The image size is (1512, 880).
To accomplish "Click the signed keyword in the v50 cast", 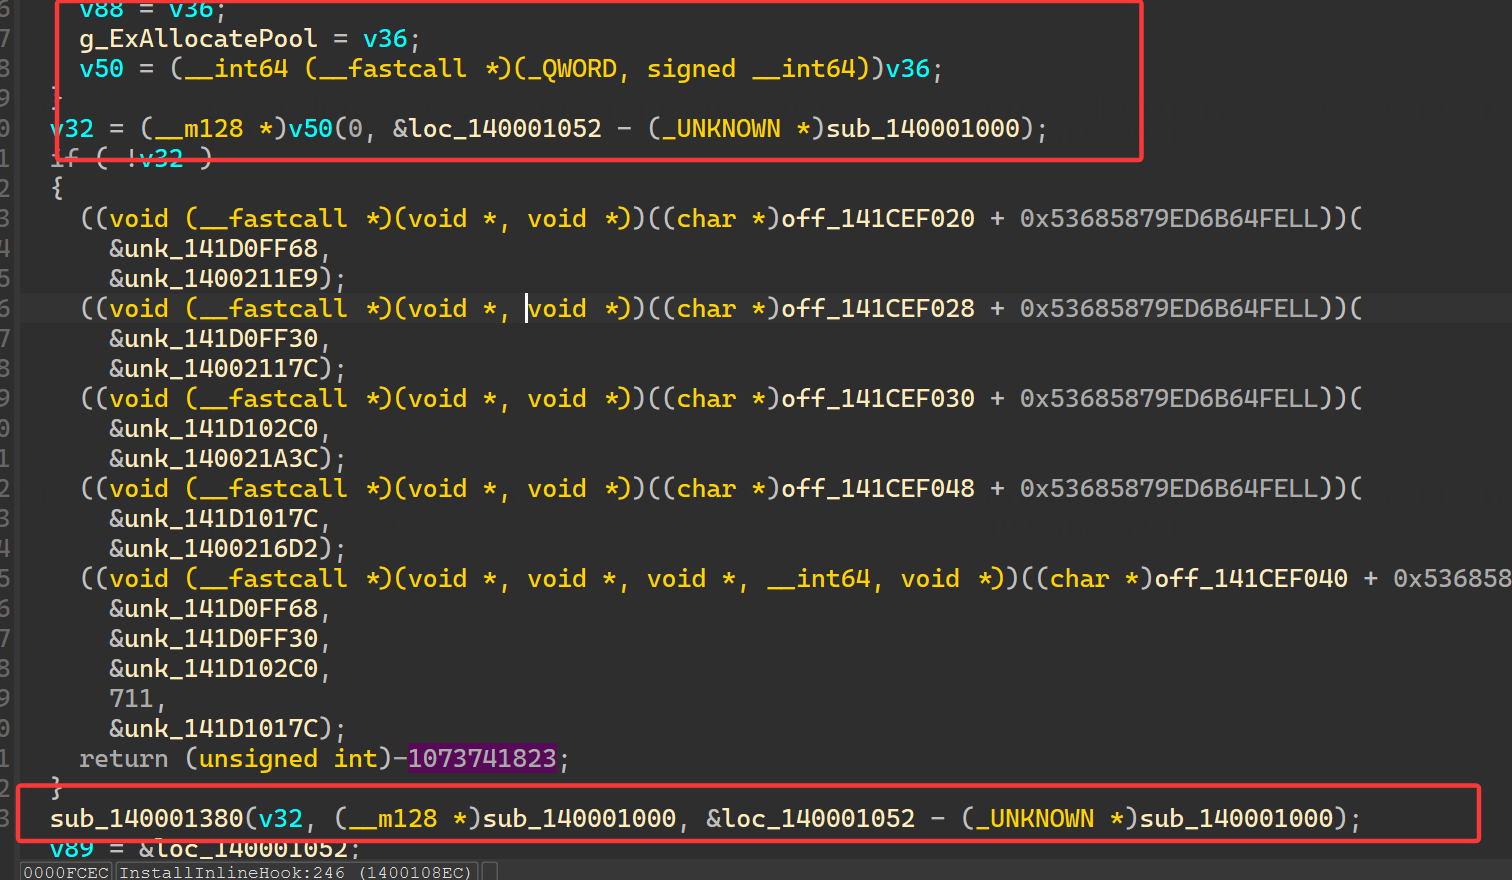I will click(x=691, y=69).
